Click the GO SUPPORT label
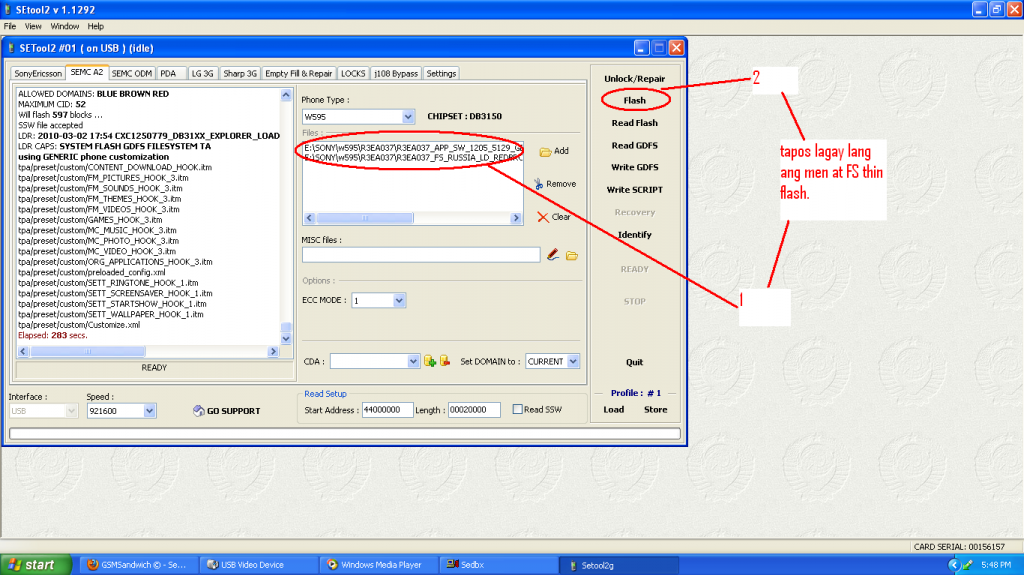This screenshot has width=1024, height=575. coord(233,411)
